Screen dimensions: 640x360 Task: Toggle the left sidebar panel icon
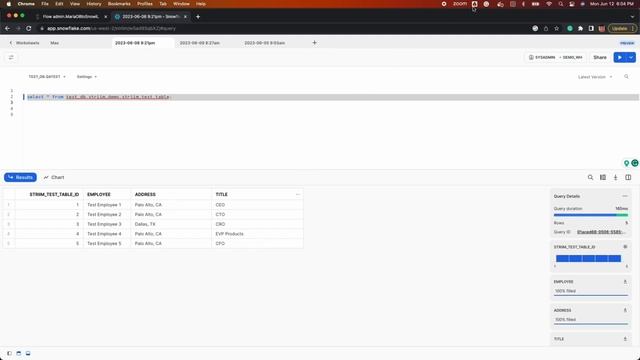(9, 353)
